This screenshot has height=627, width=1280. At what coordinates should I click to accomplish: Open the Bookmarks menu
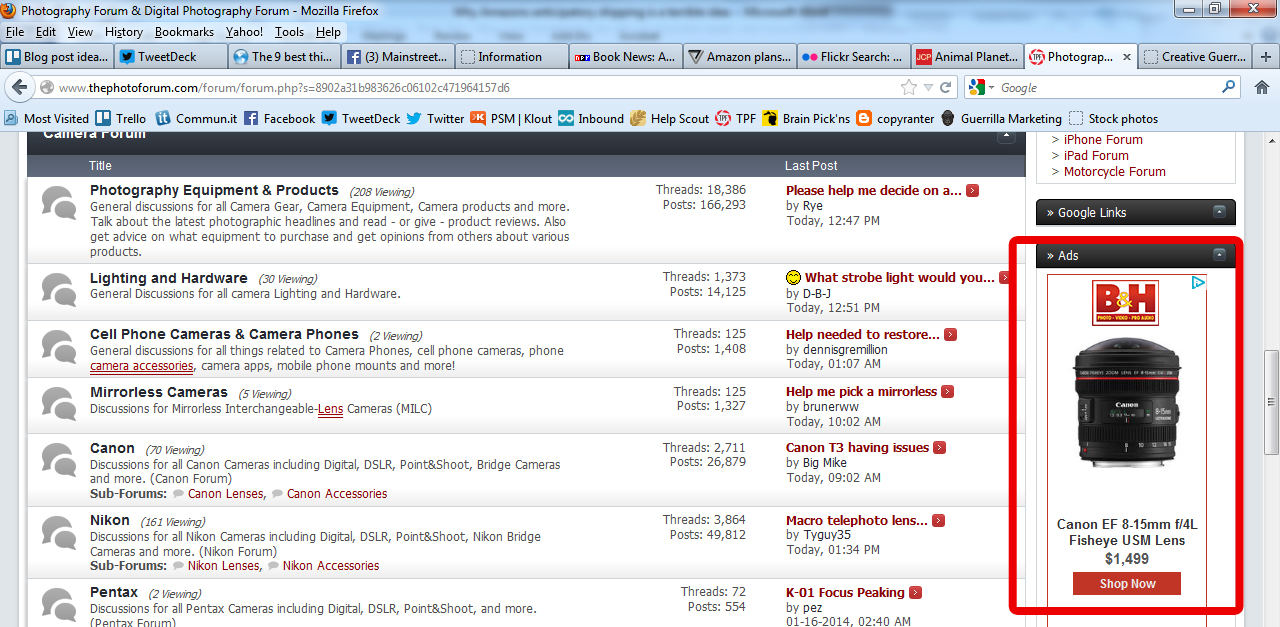[x=184, y=32]
